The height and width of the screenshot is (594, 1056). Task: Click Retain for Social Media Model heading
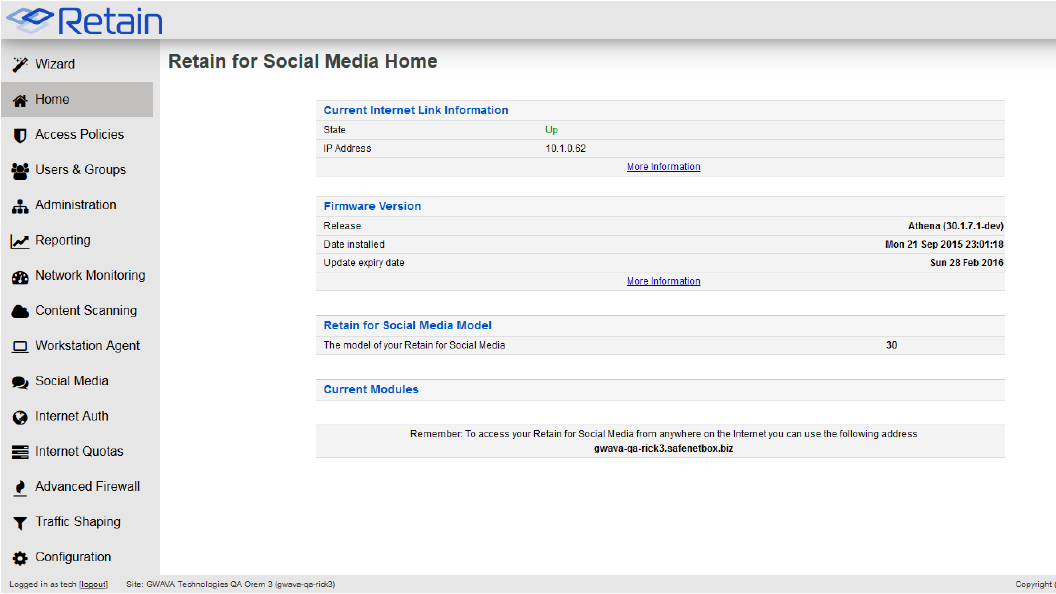tap(407, 325)
